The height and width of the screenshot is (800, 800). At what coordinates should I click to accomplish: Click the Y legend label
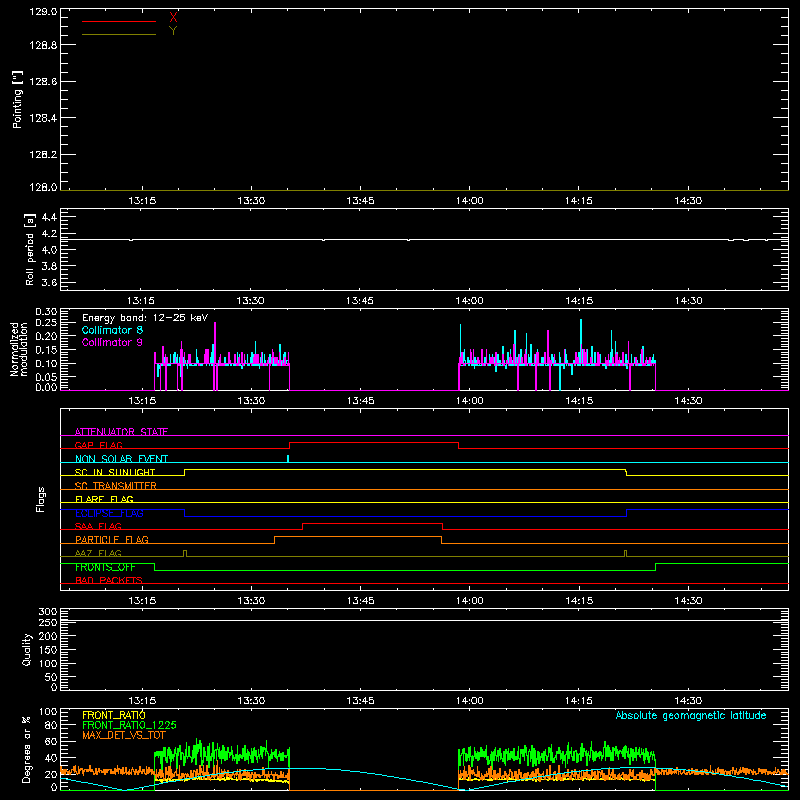click(x=173, y=31)
